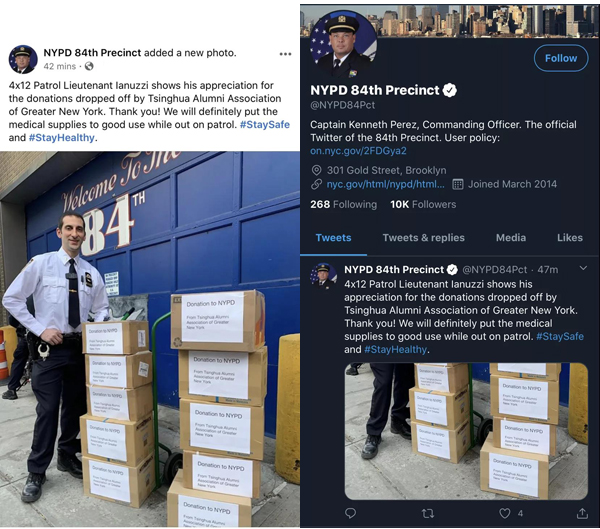
Task: Like the tweet with heart icon
Action: 505,513
